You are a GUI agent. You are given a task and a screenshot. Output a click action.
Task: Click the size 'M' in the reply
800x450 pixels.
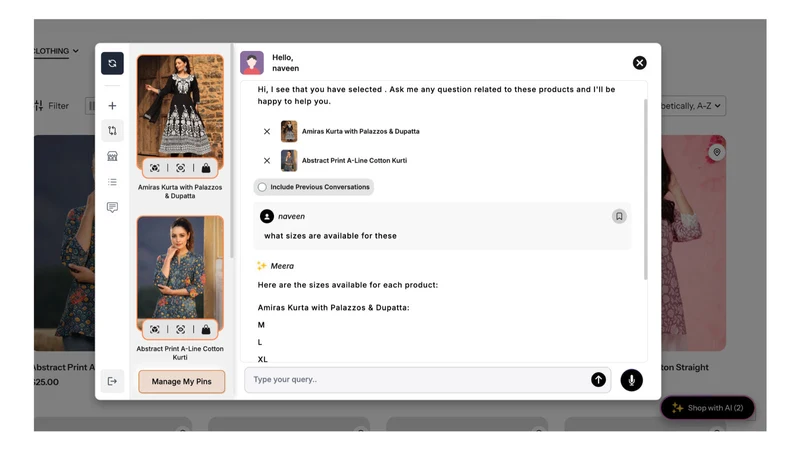coord(261,325)
